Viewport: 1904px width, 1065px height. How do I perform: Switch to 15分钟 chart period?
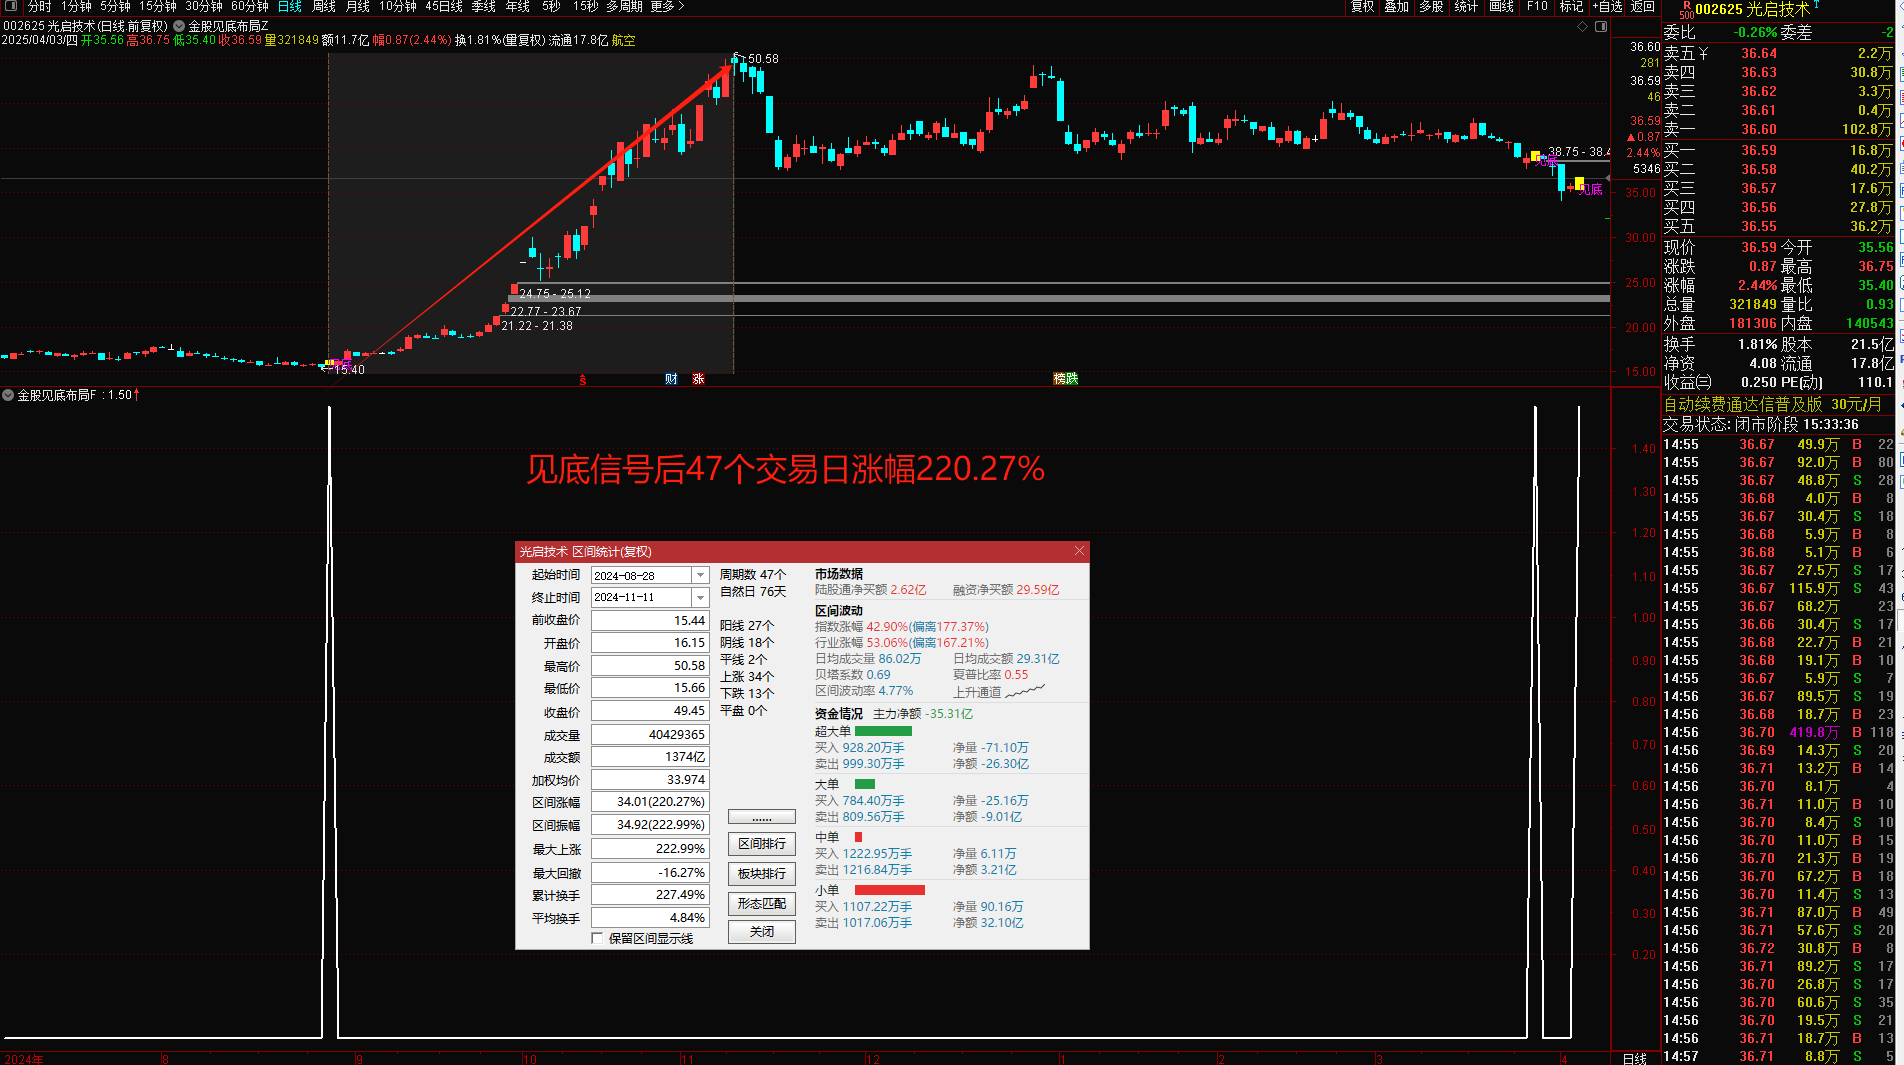pyautogui.click(x=158, y=6)
